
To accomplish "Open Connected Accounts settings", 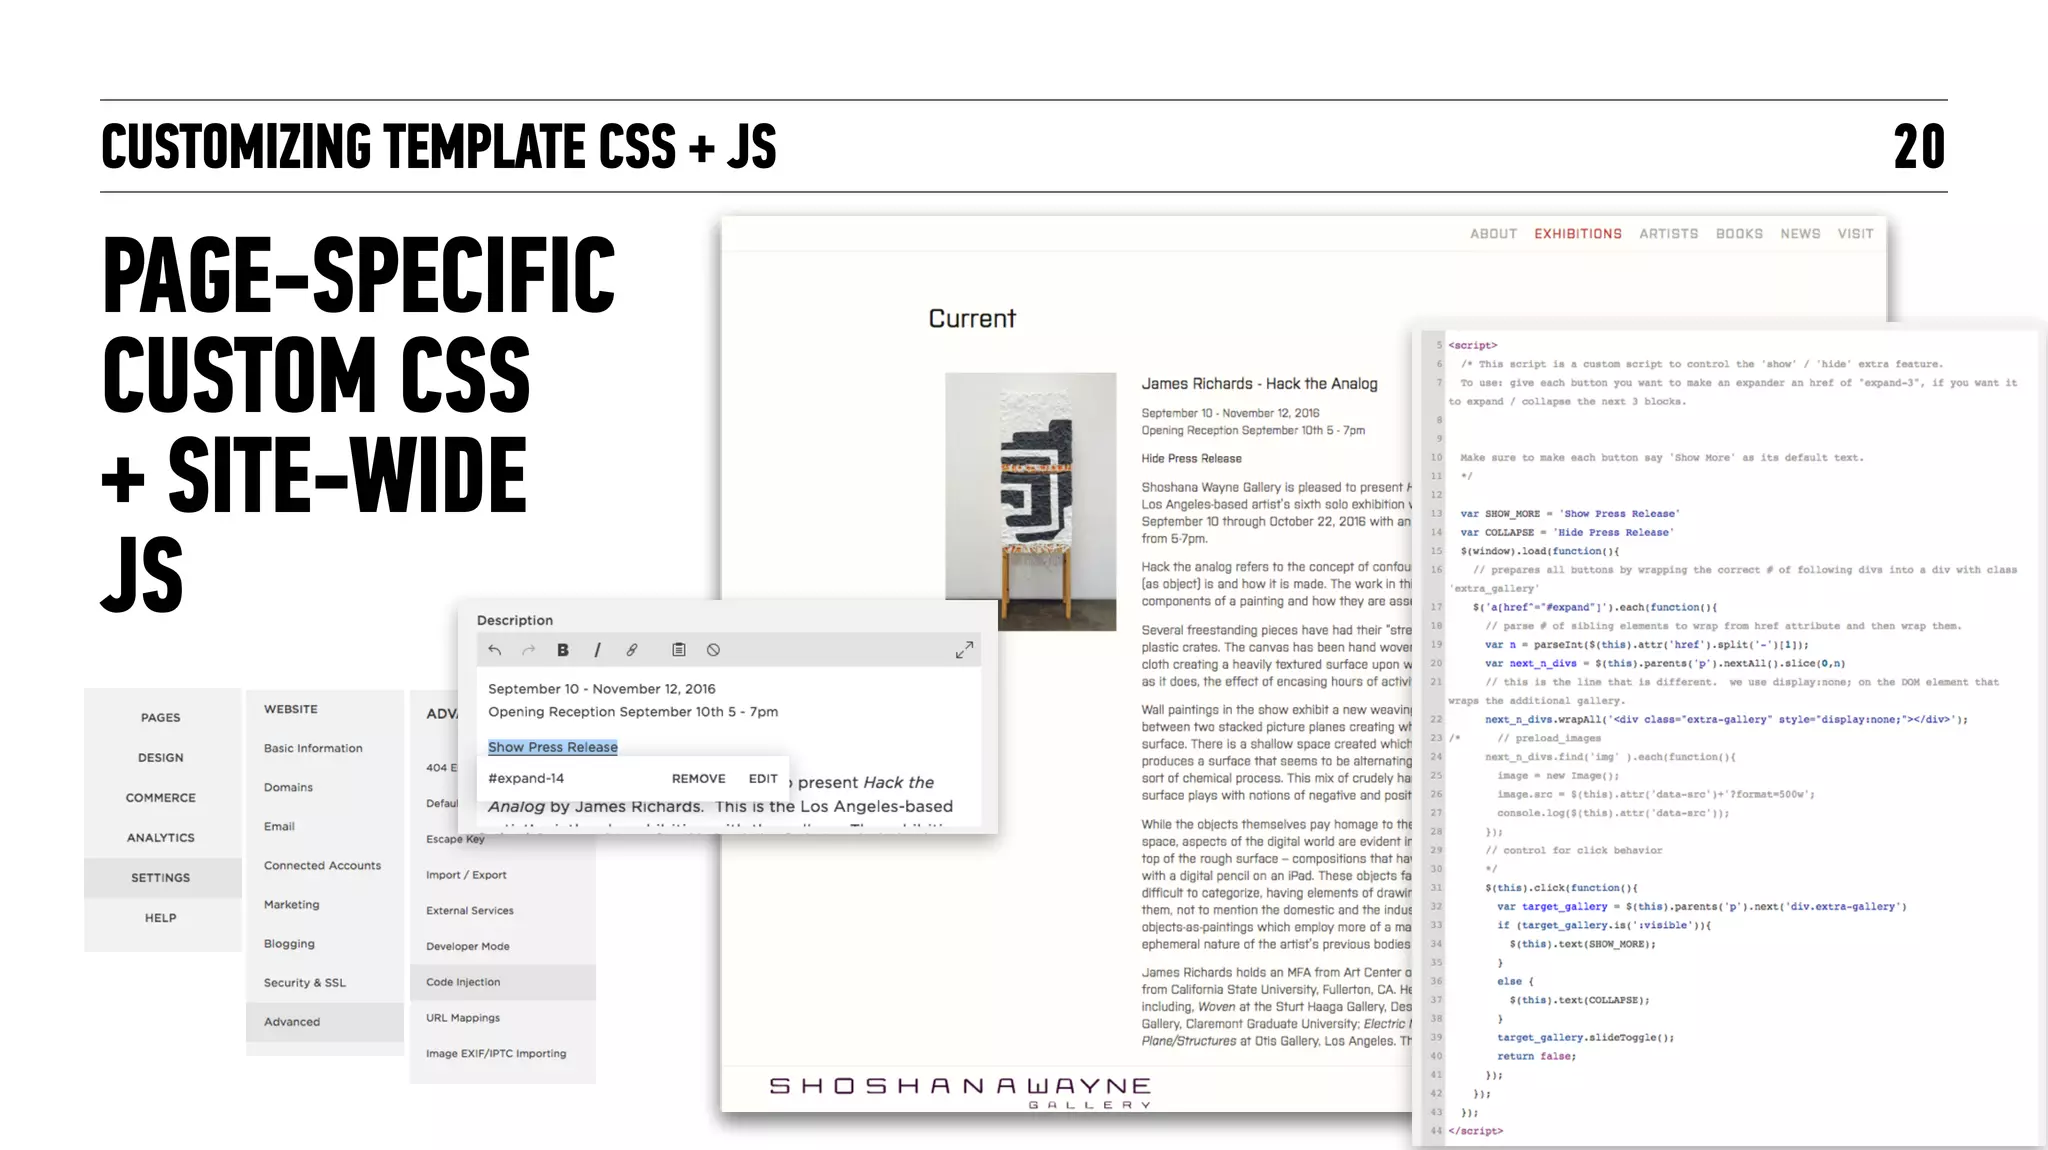I will coord(322,865).
